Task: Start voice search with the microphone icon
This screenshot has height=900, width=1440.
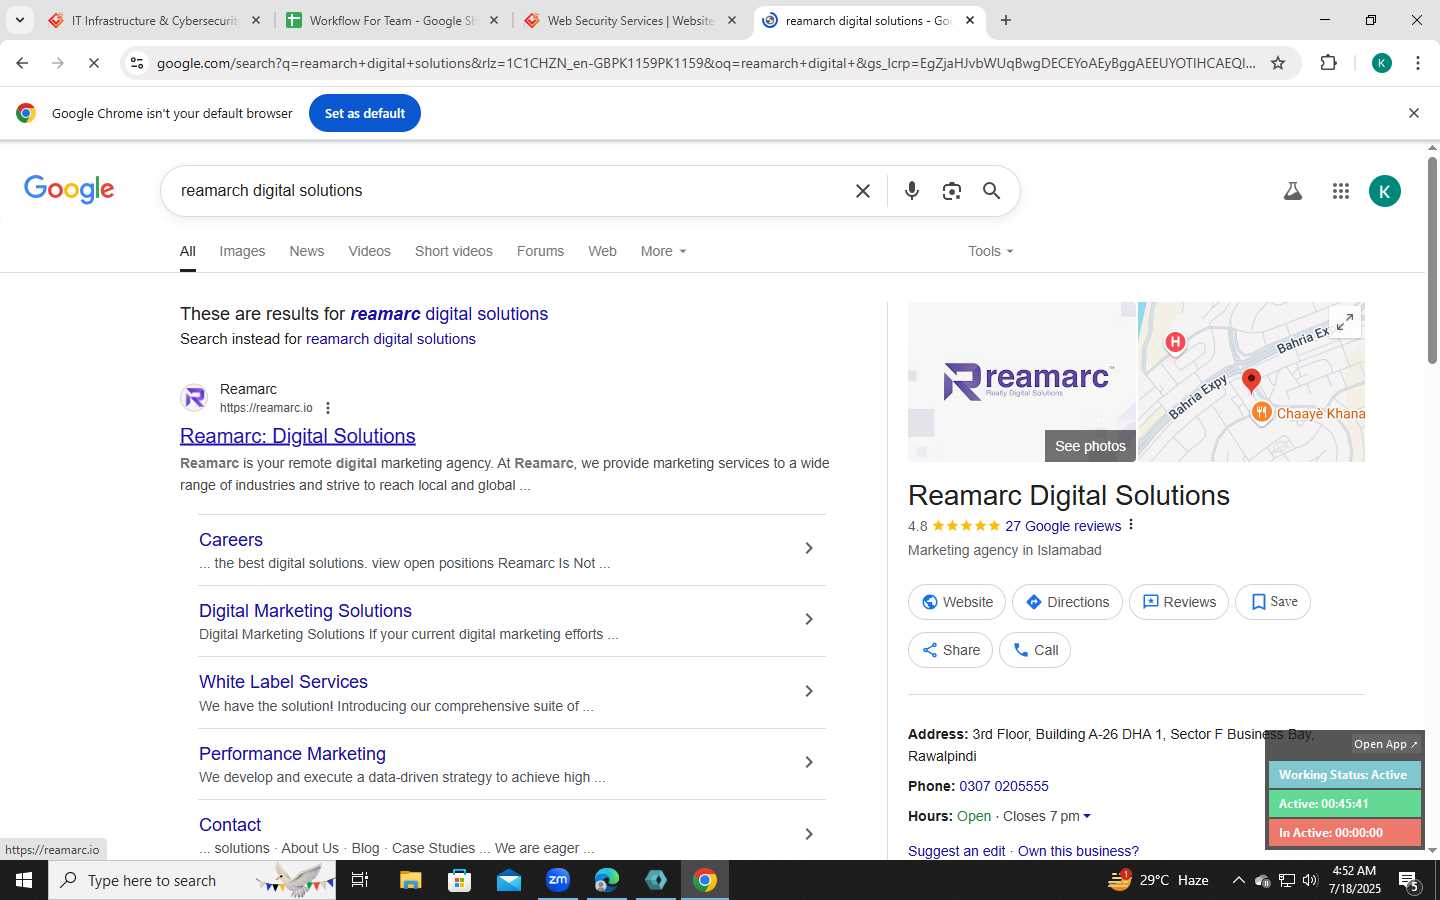Action: [x=911, y=191]
